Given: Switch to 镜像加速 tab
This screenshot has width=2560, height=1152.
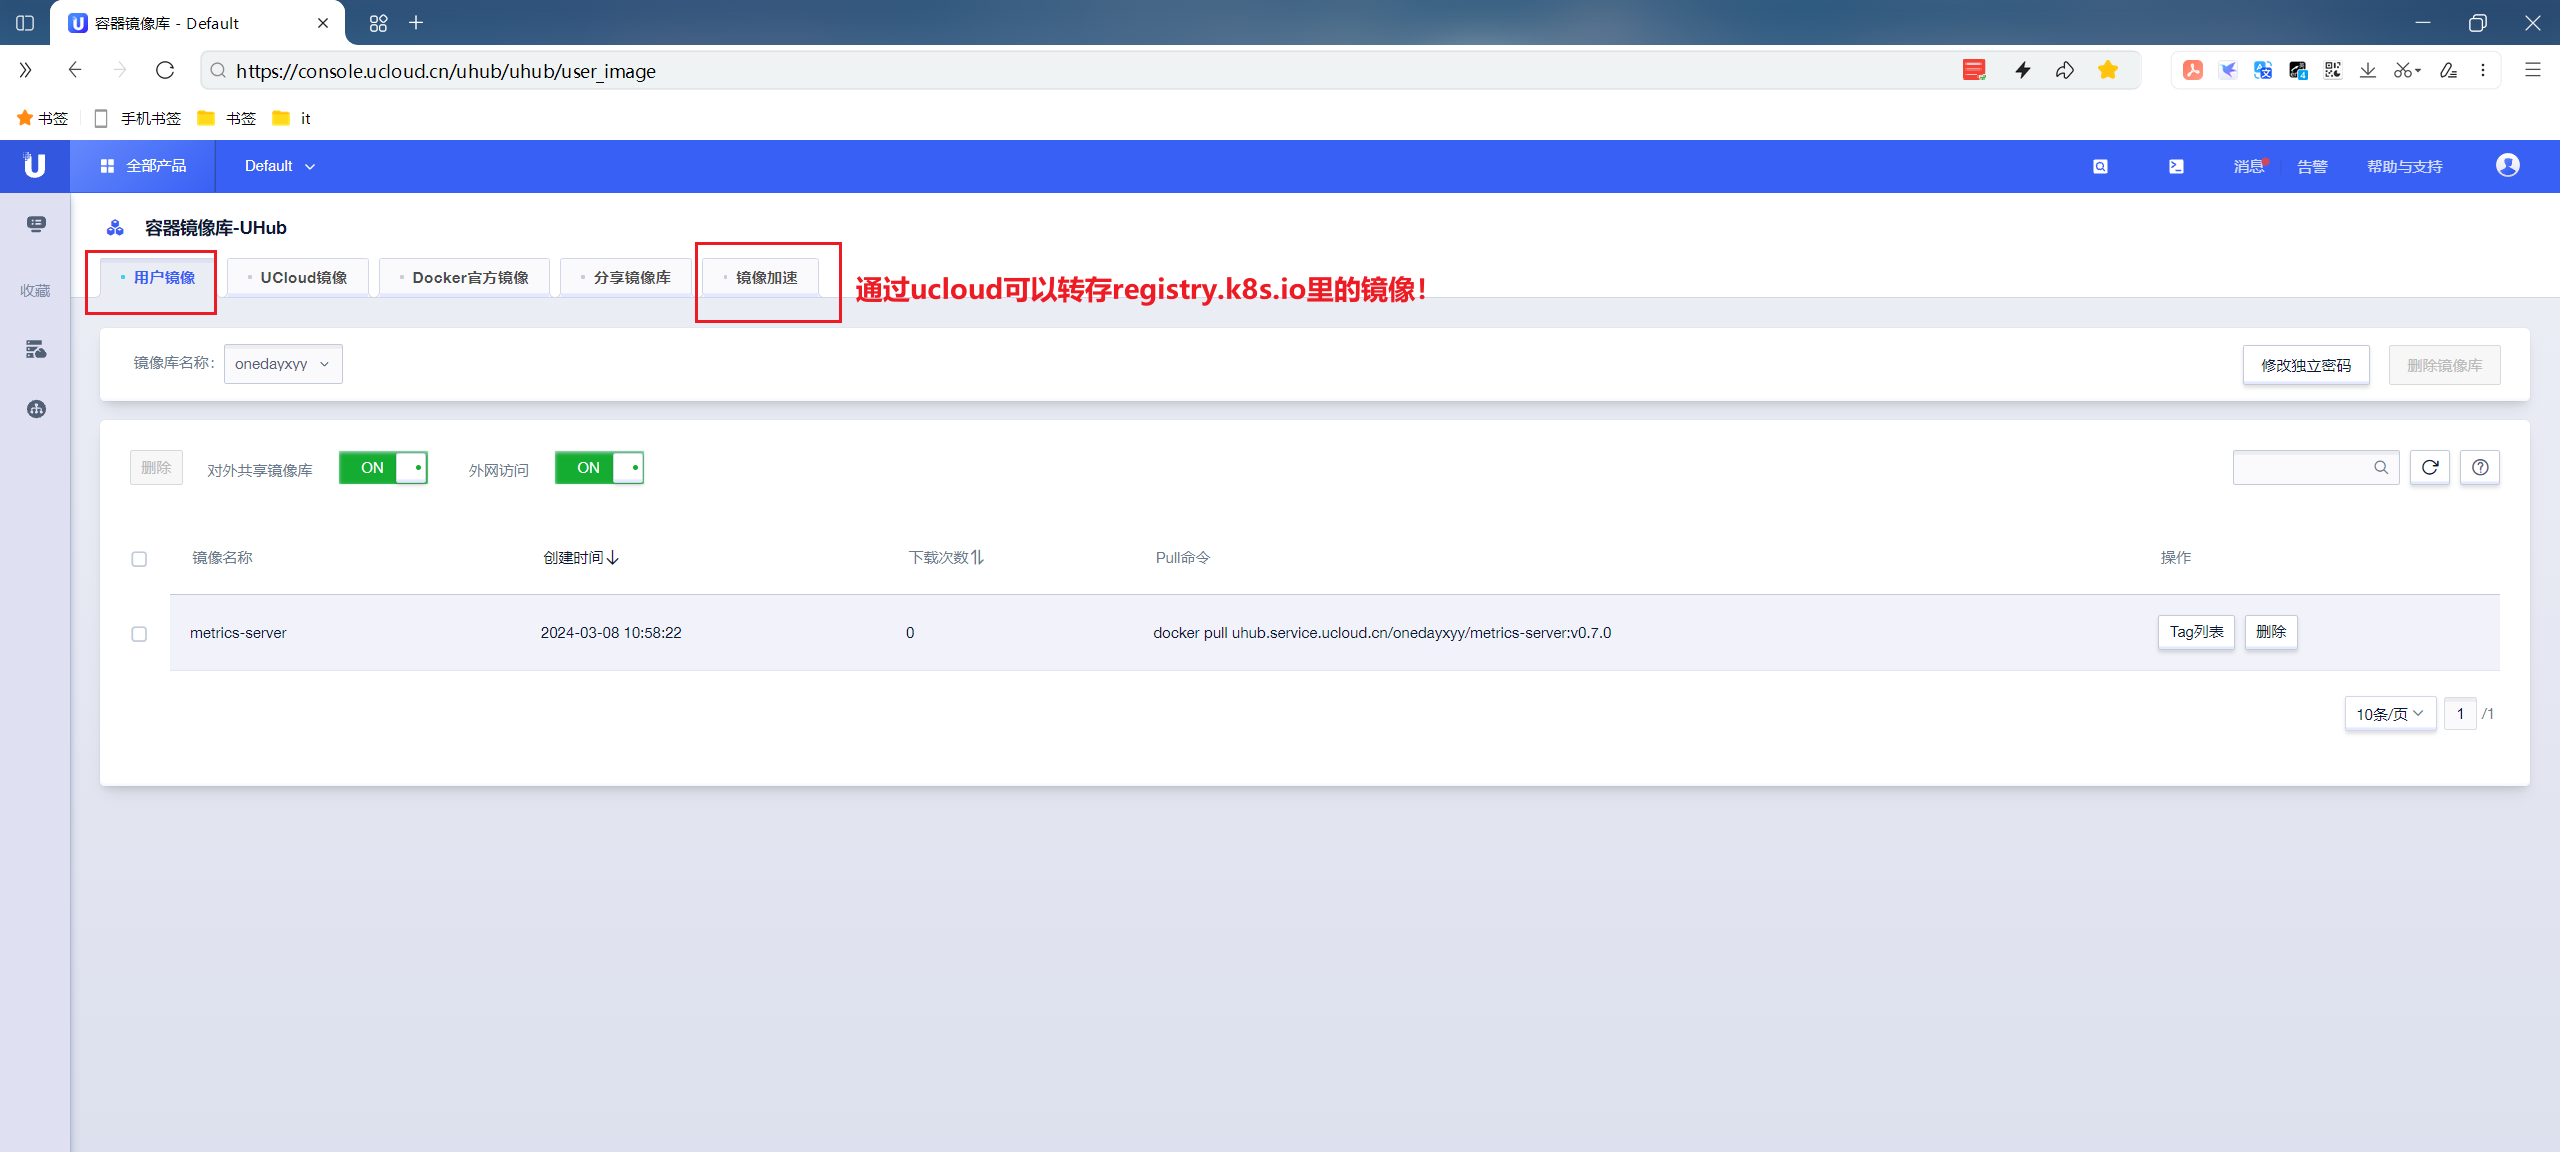Looking at the screenshot, I should (761, 277).
